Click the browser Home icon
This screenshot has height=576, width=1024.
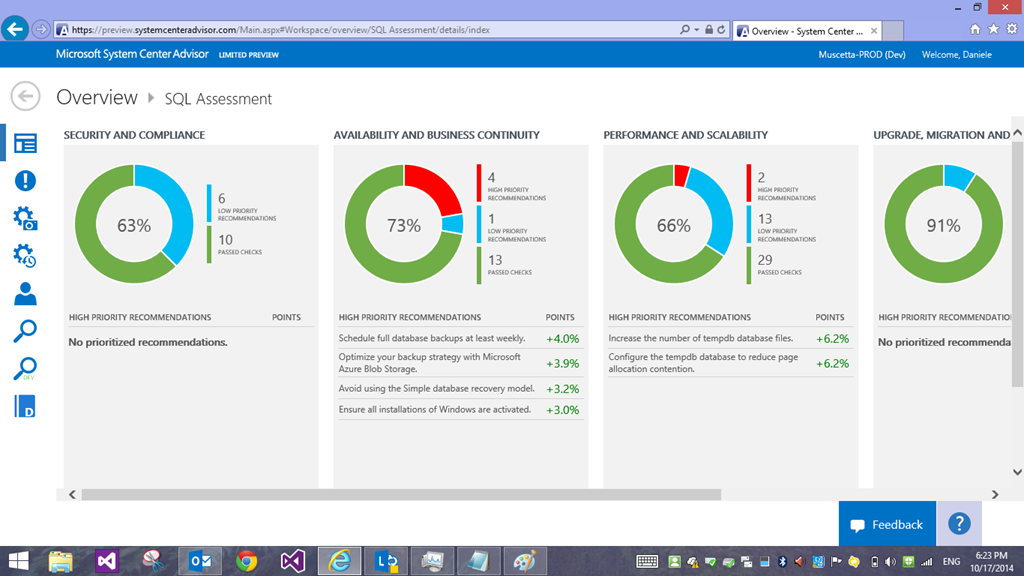[x=975, y=29]
